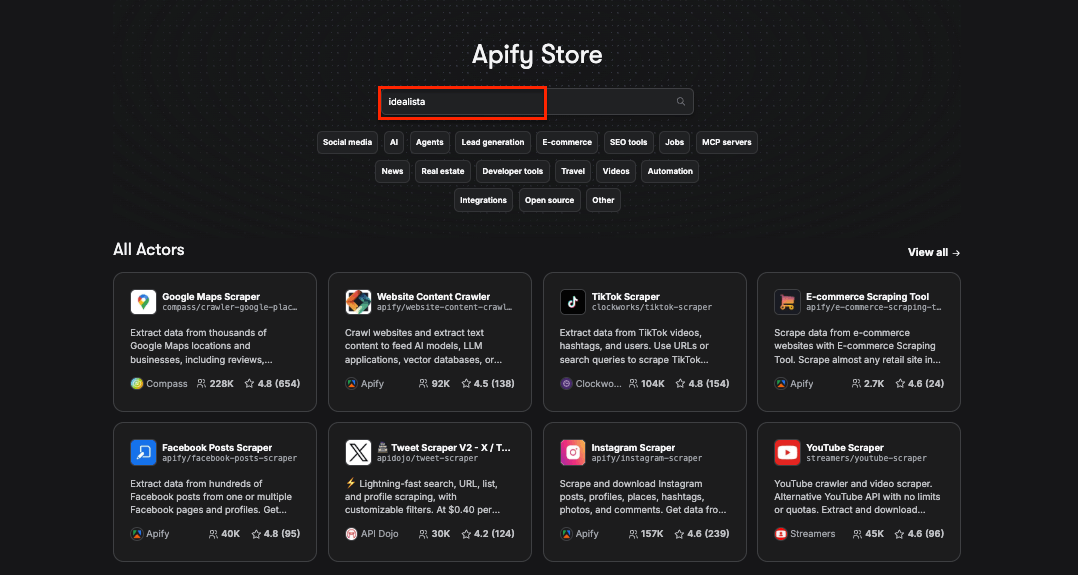Click the Website Content Crawler logo icon
The width and height of the screenshot is (1078, 575).
click(x=358, y=302)
